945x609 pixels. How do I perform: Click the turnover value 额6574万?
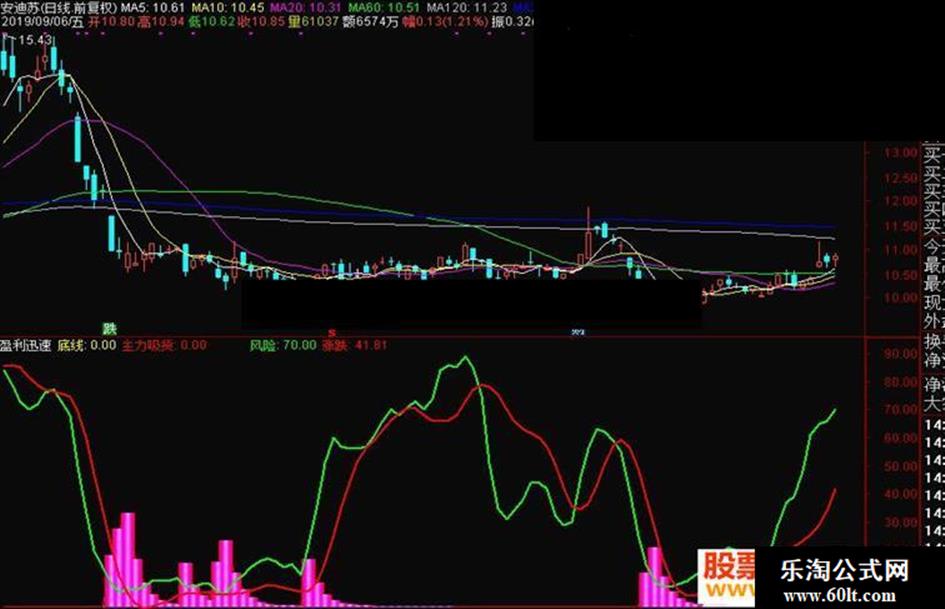370,22
